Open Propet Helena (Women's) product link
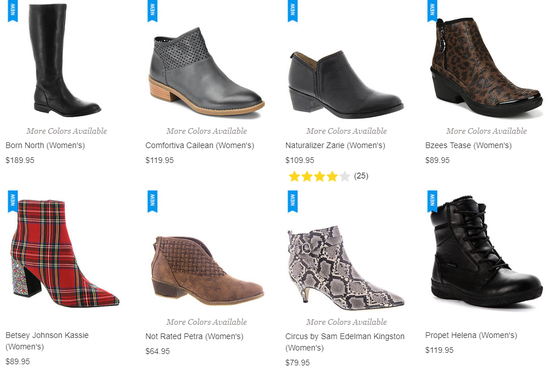Viewport: 550px width, 370px height. [471, 335]
